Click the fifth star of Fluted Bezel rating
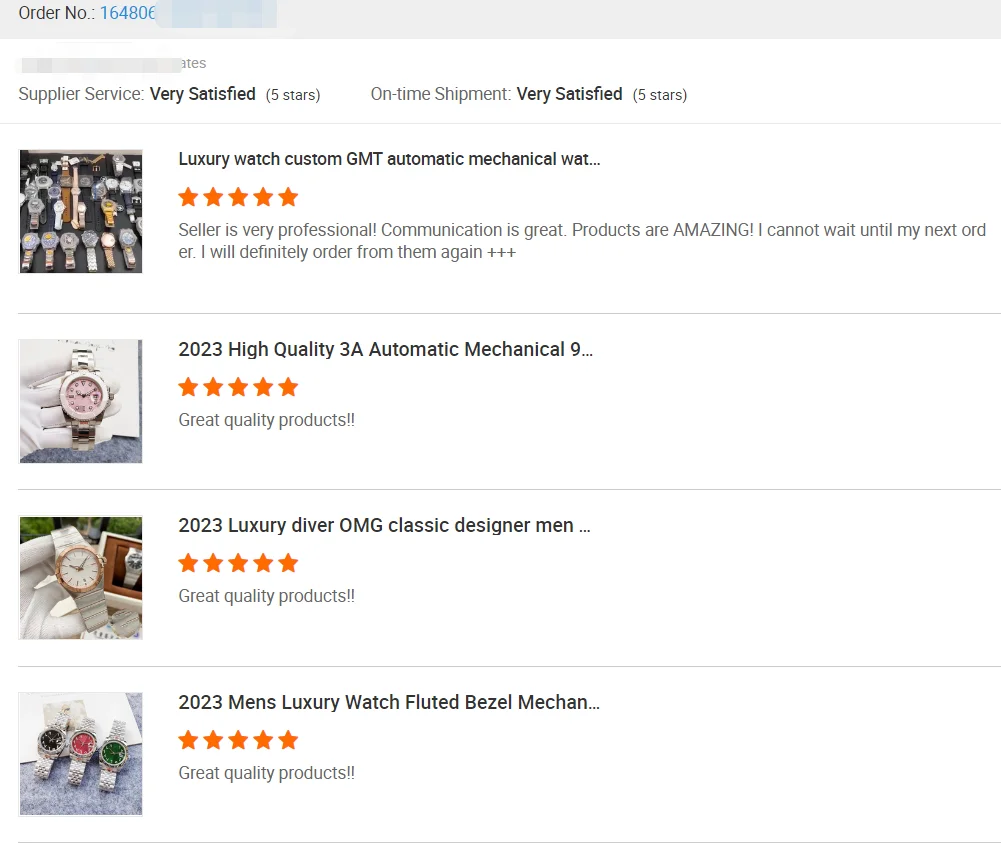1001x845 pixels. pyautogui.click(x=288, y=740)
